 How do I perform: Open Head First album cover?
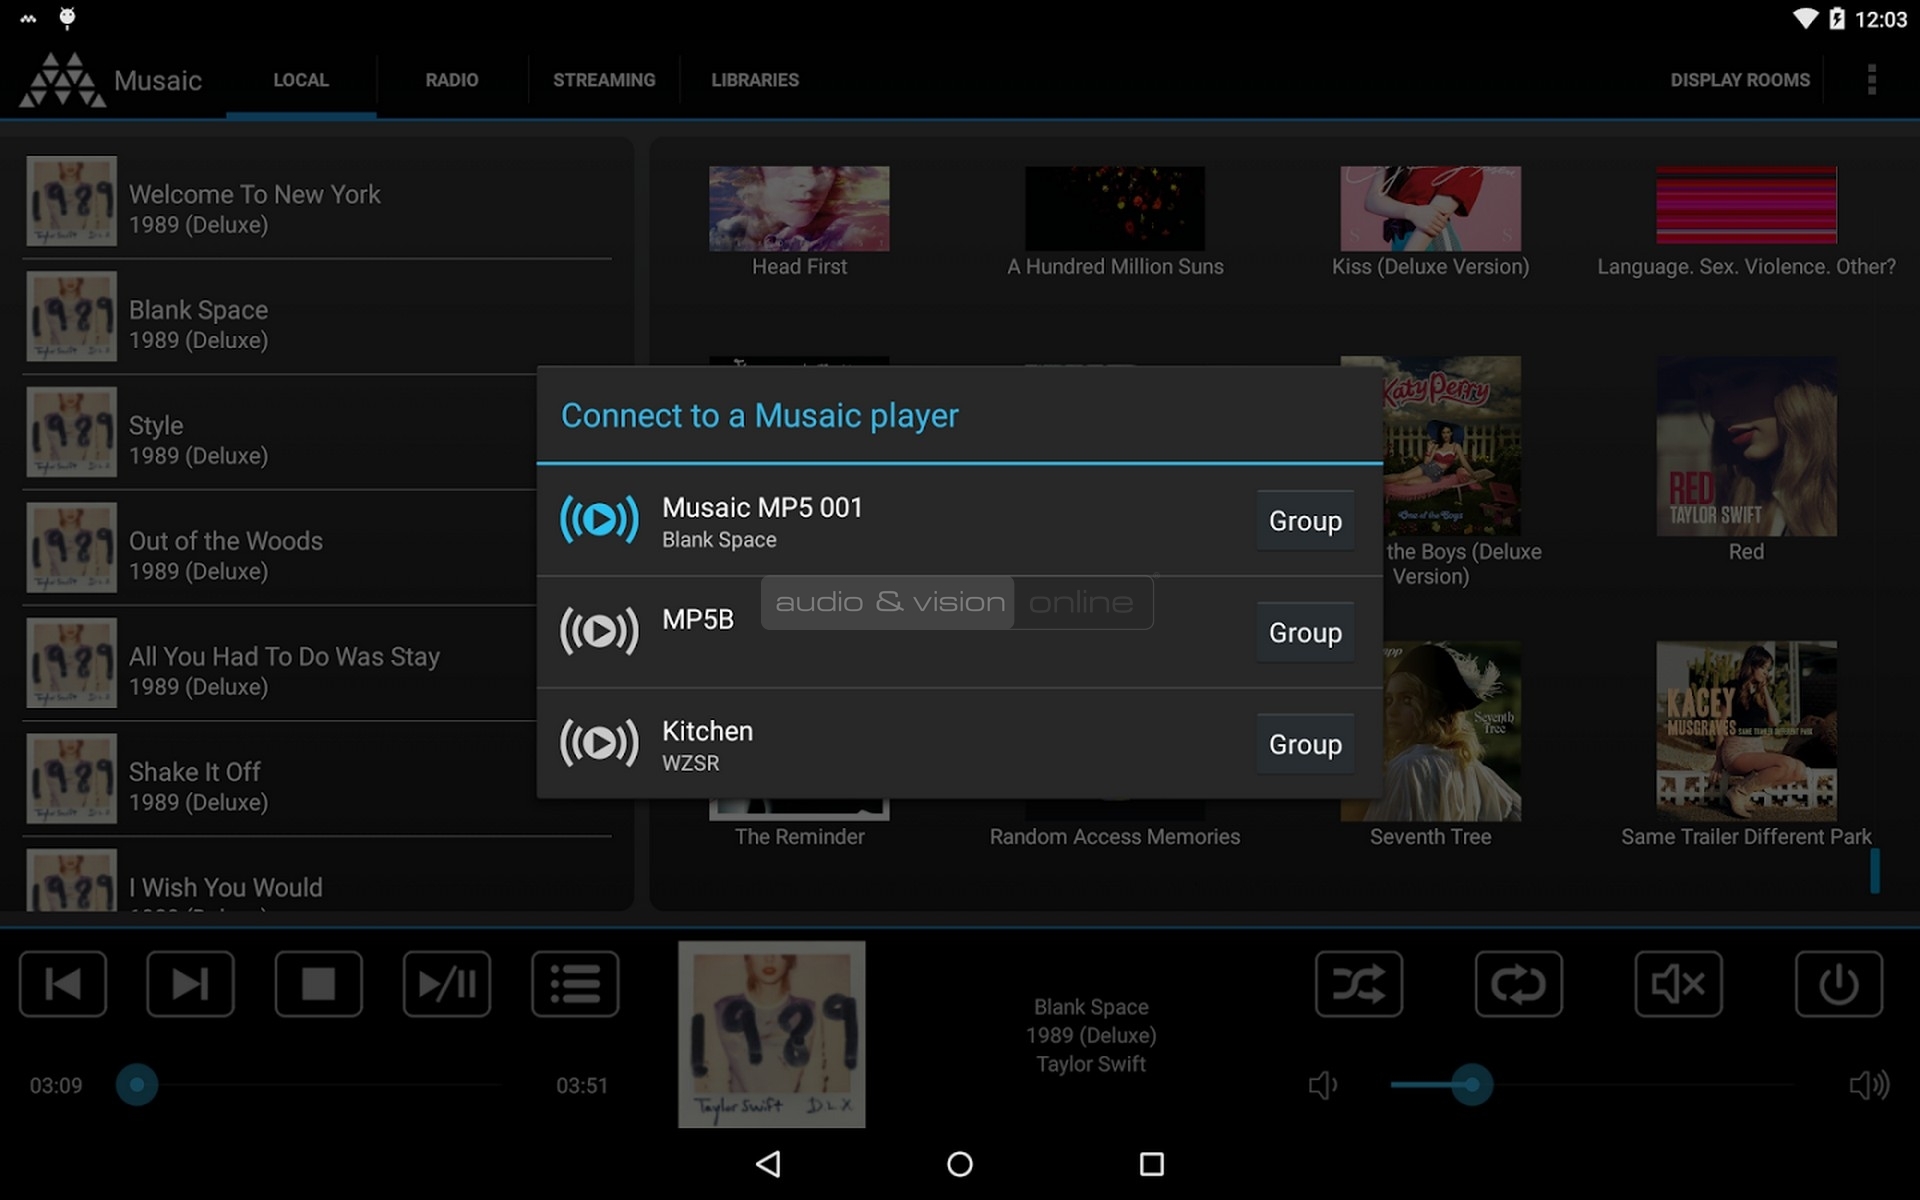(799, 209)
